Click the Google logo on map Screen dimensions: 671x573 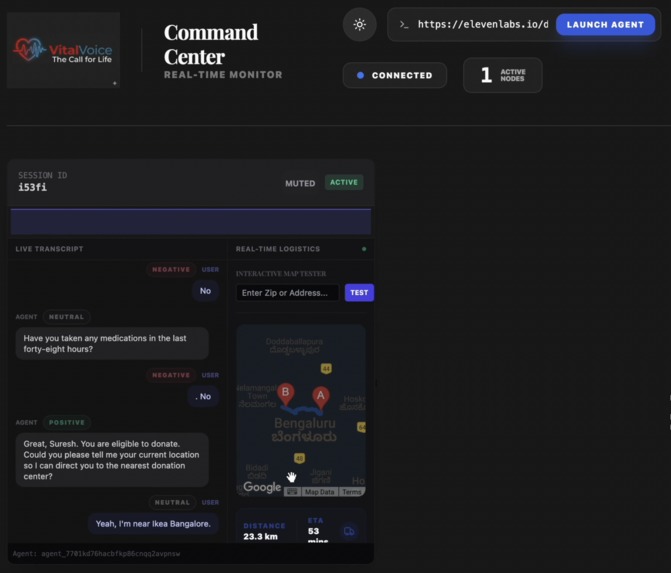[262, 487]
